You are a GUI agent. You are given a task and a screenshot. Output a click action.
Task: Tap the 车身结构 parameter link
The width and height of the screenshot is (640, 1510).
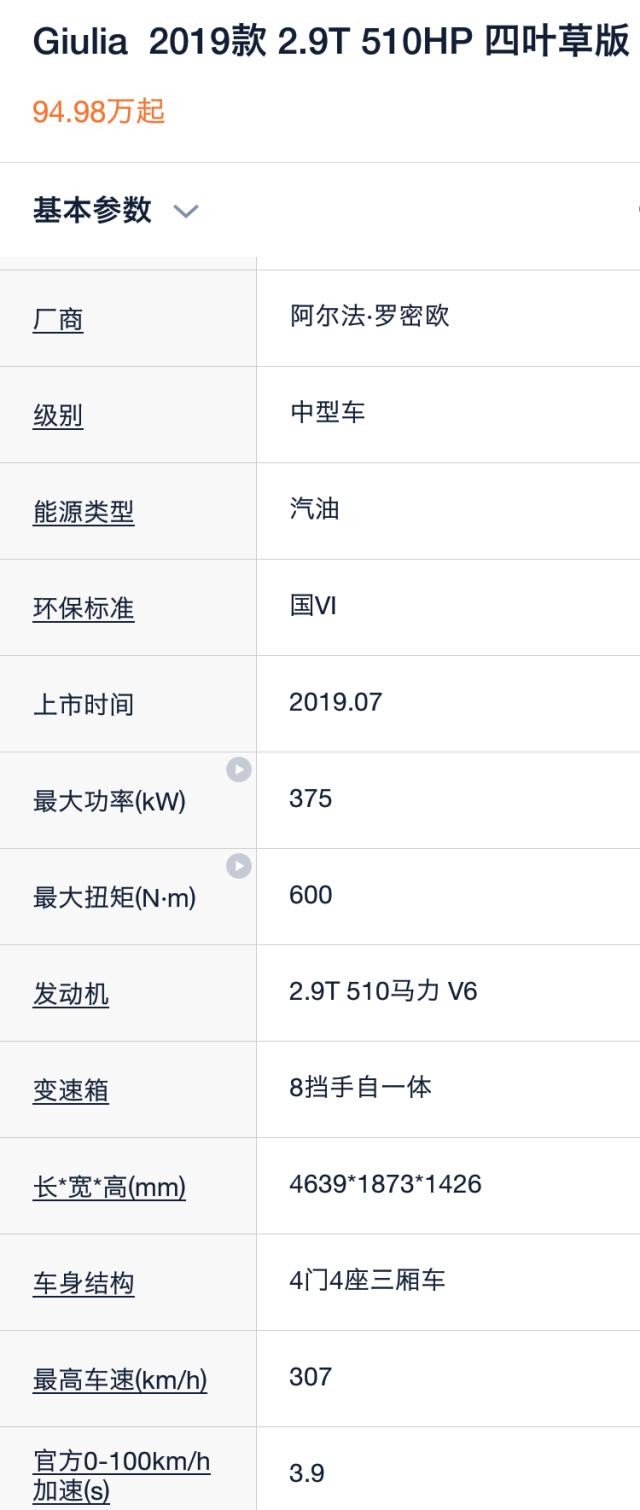(x=83, y=1283)
